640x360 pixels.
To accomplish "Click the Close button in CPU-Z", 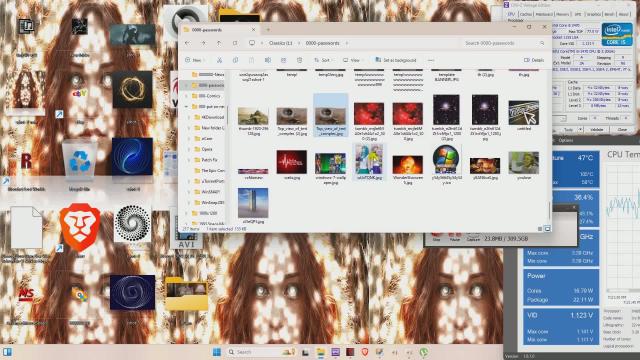I will tap(622, 129).
